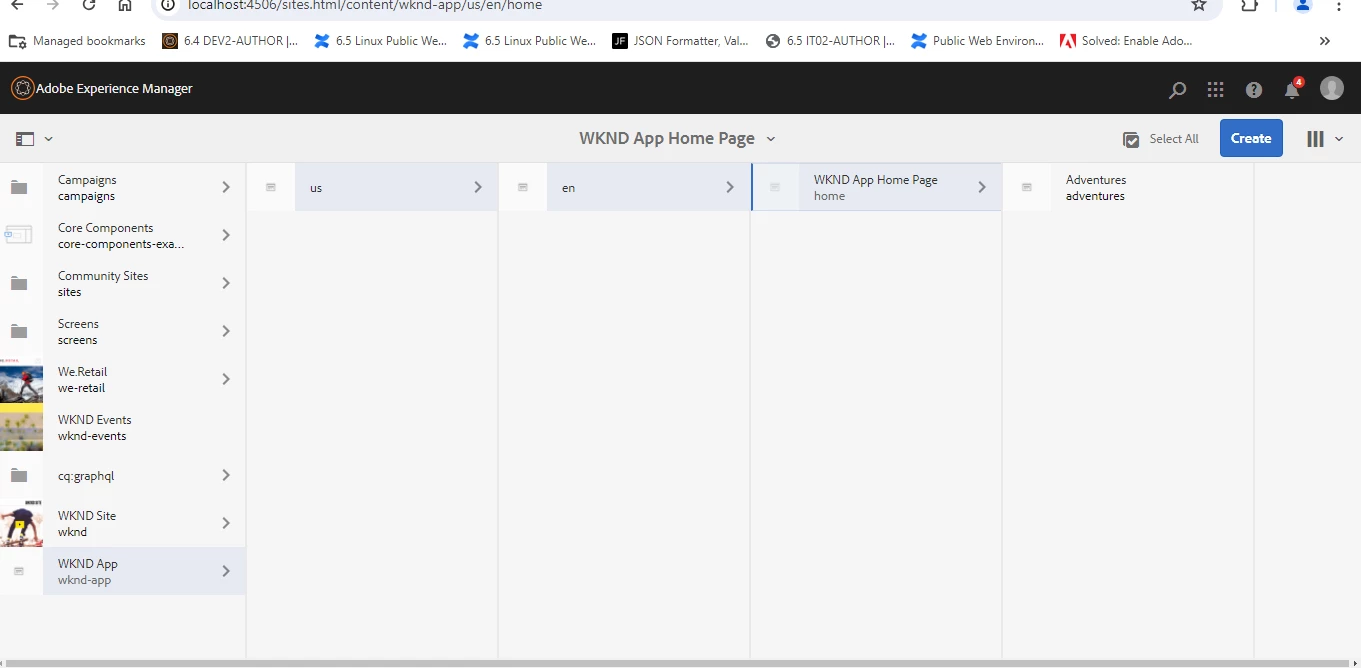
Task: Navigate forward in the browser
Action: pyautogui.click(x=53, y=5)
